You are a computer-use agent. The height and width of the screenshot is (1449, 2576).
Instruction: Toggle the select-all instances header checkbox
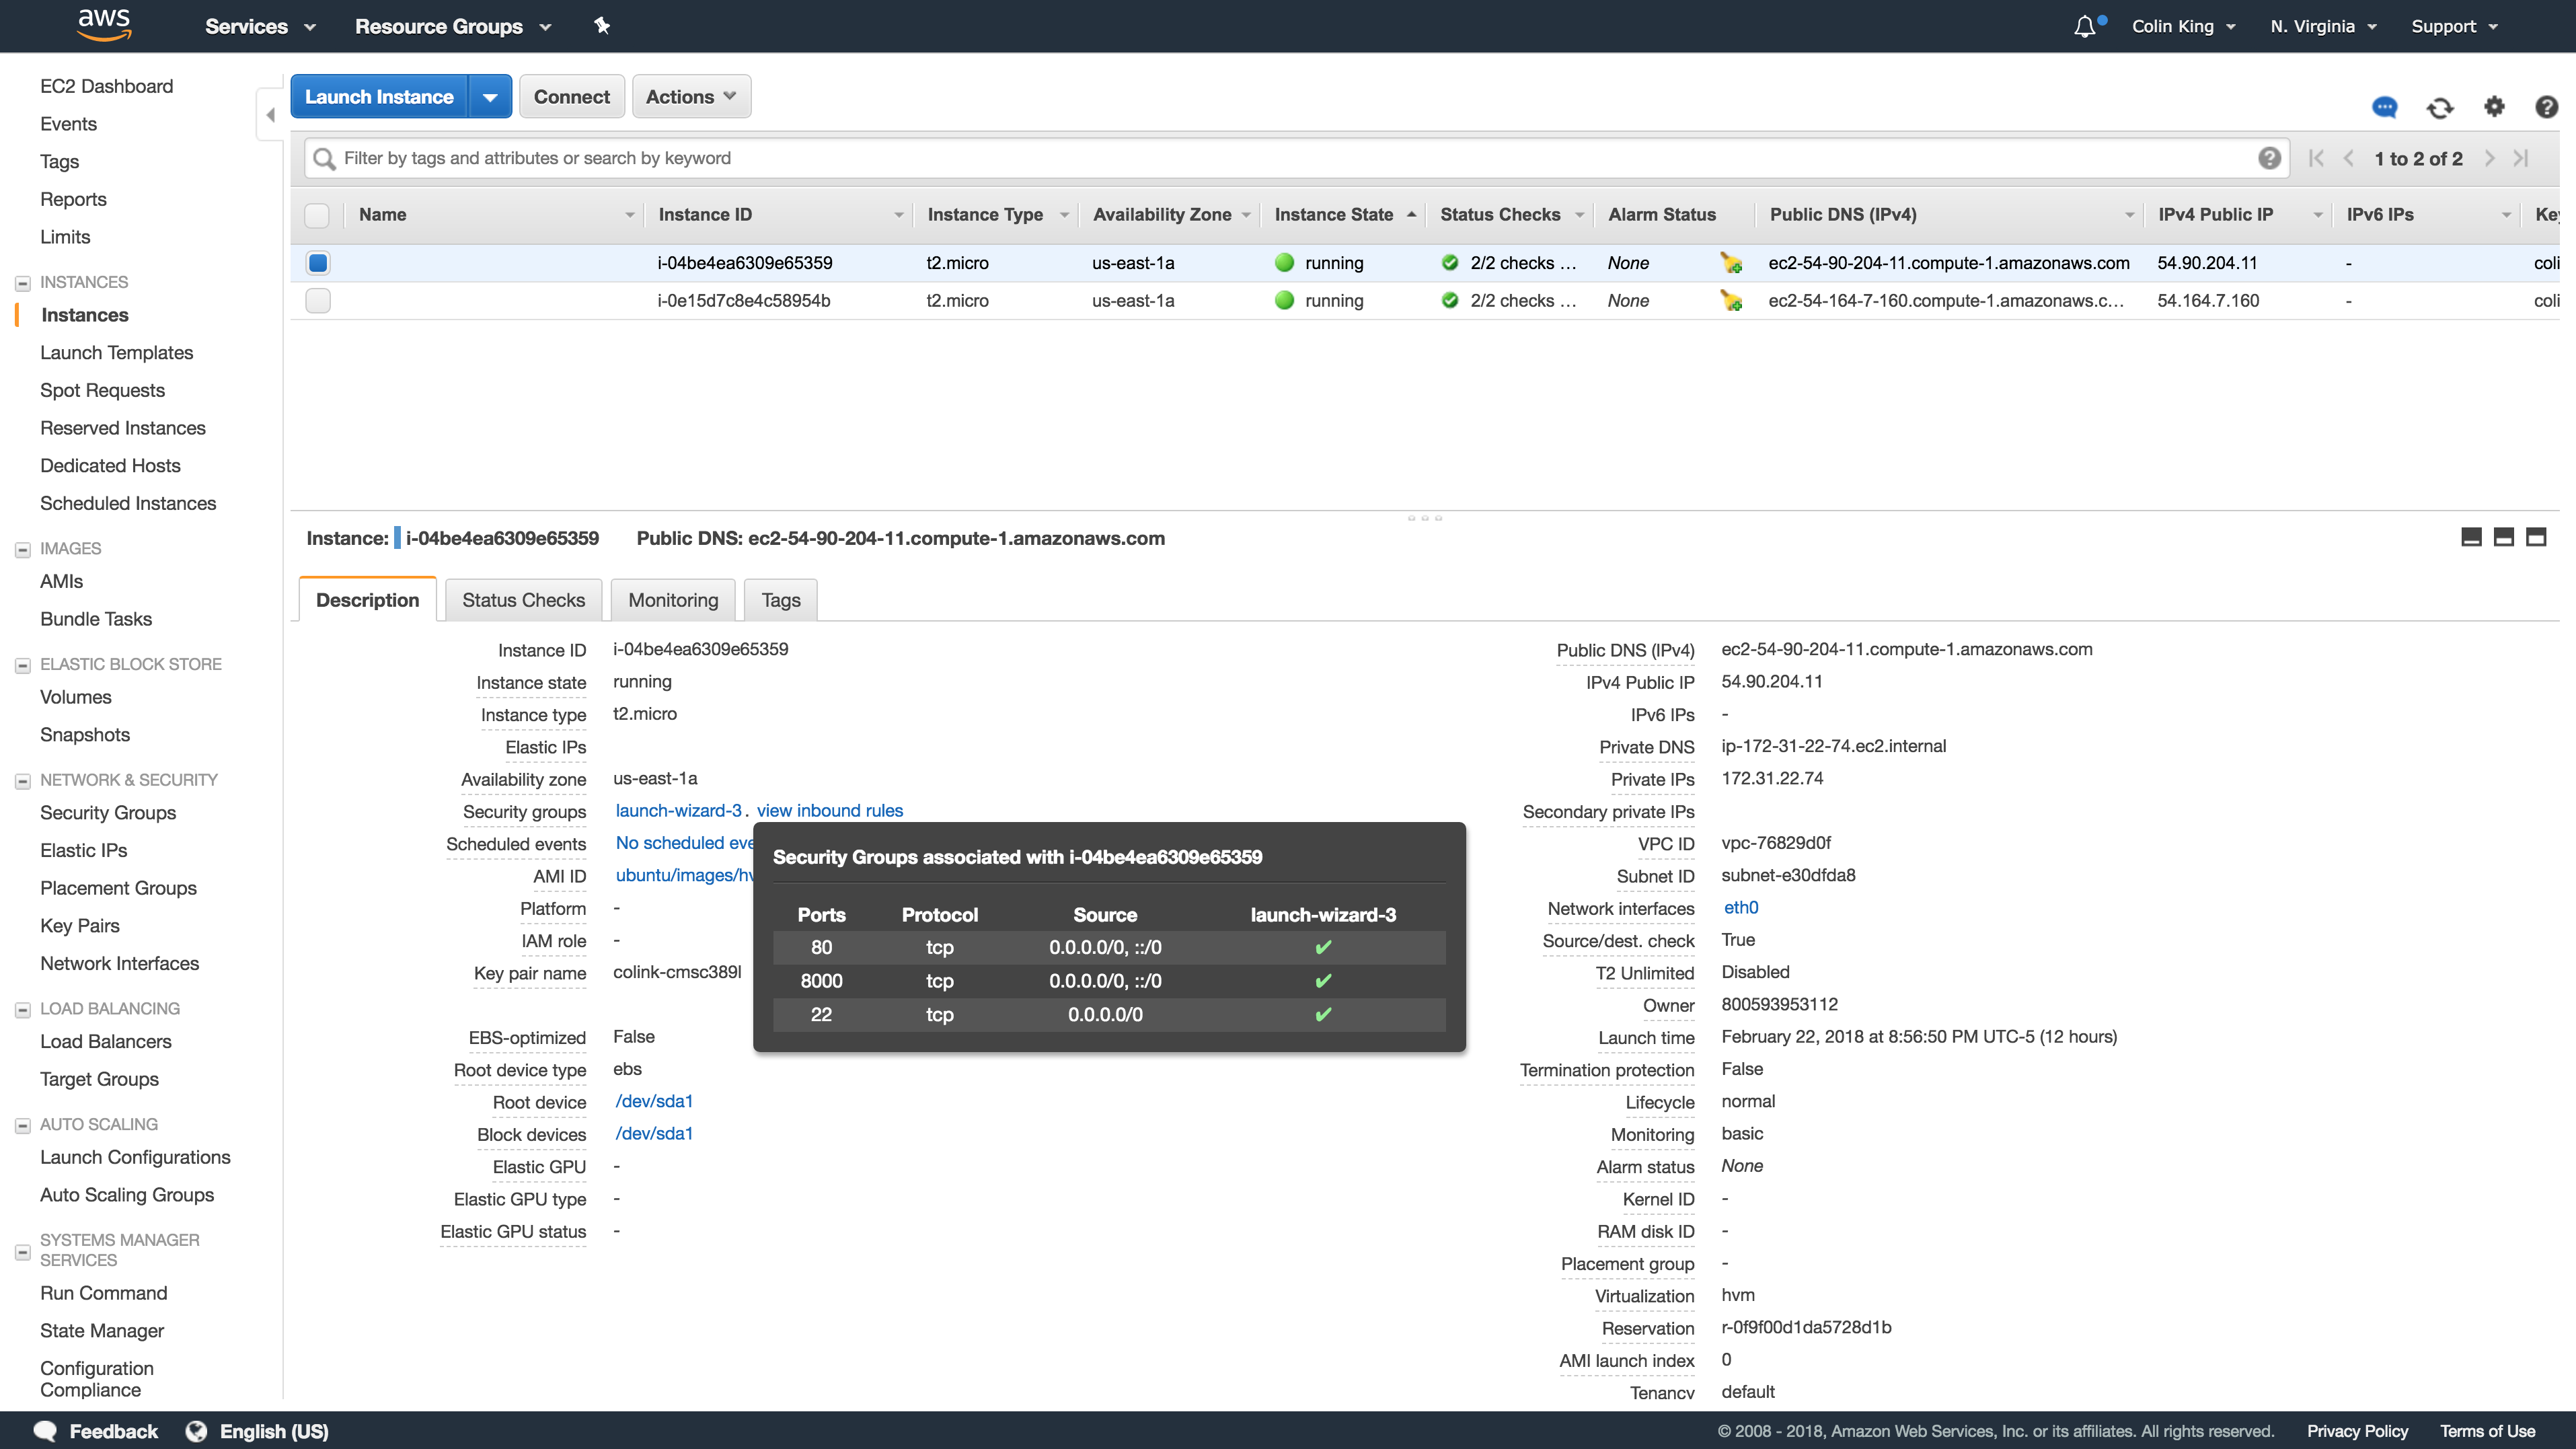(317, 215)
